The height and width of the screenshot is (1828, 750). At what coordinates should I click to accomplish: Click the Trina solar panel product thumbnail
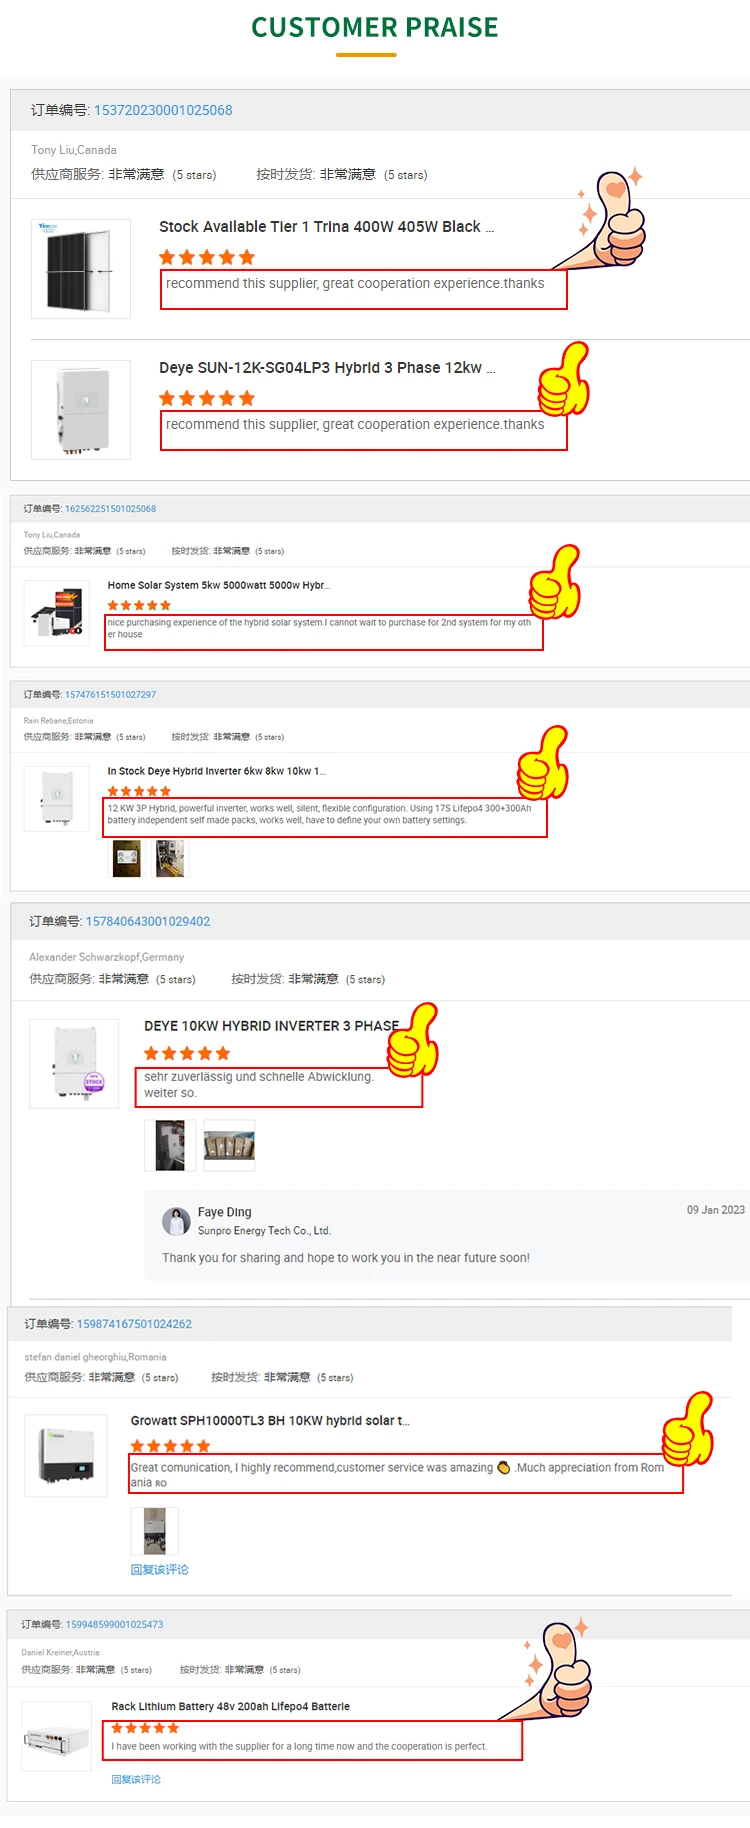coord(81,269)
